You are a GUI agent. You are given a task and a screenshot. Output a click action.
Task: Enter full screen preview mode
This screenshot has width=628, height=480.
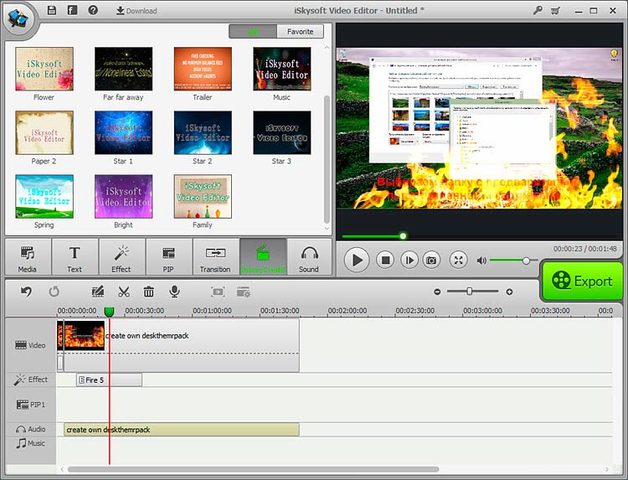tap(458, 260)
